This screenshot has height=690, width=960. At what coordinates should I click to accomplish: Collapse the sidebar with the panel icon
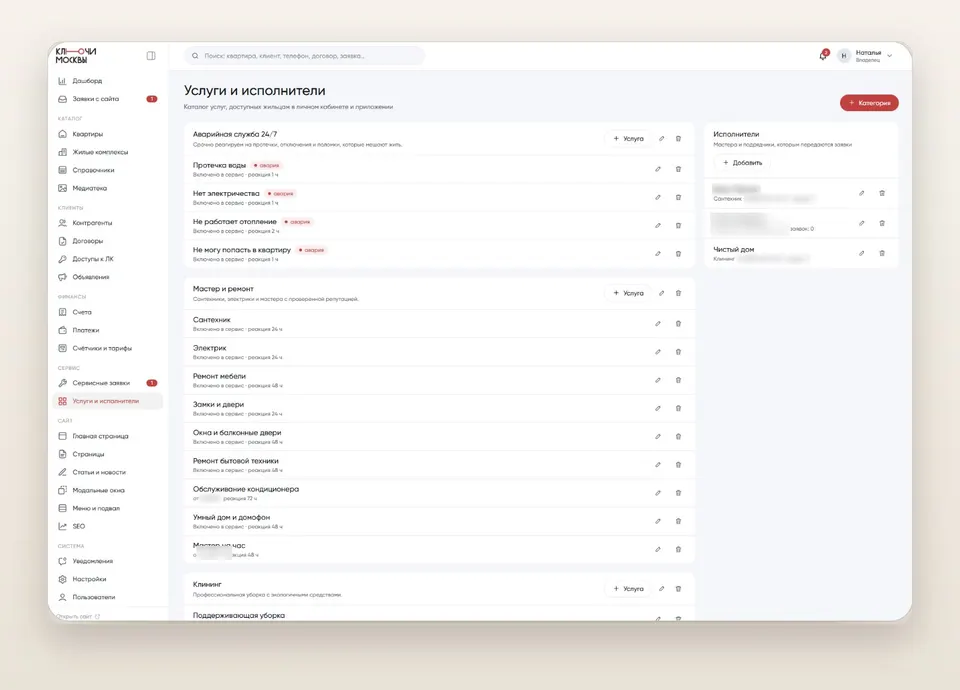coord(151,56)
